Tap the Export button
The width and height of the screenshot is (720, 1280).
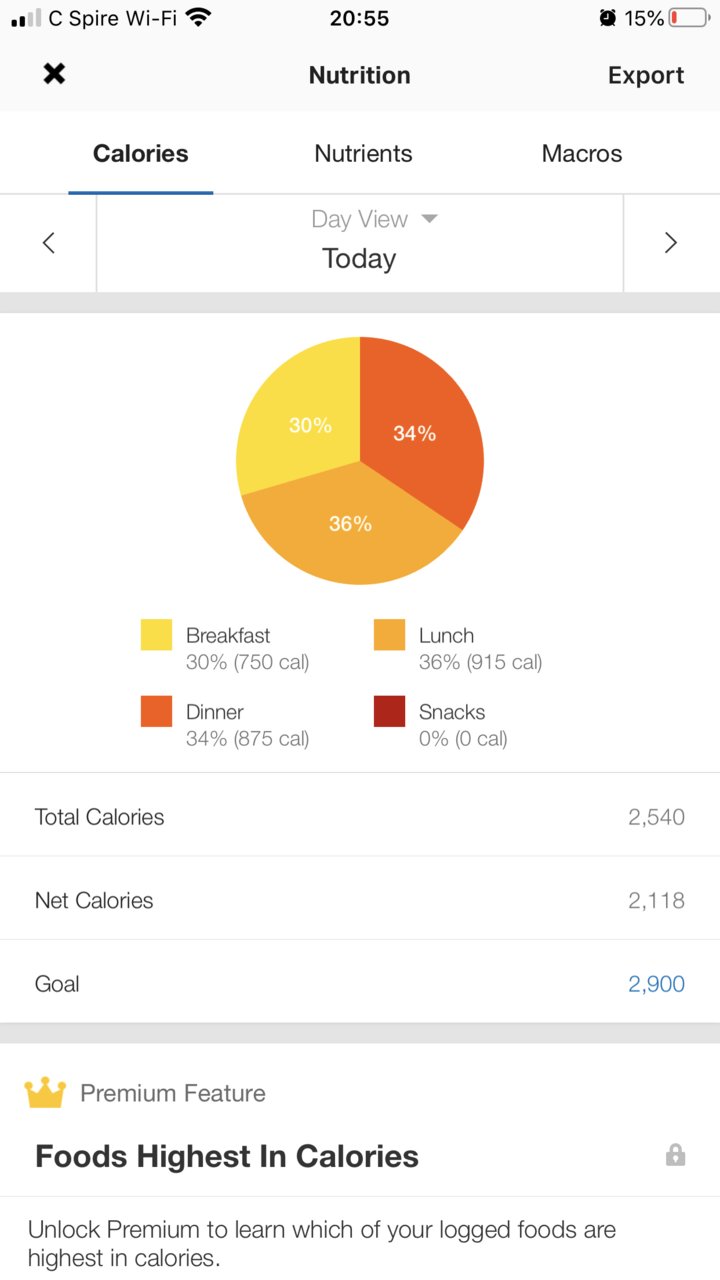click(646, 75)
